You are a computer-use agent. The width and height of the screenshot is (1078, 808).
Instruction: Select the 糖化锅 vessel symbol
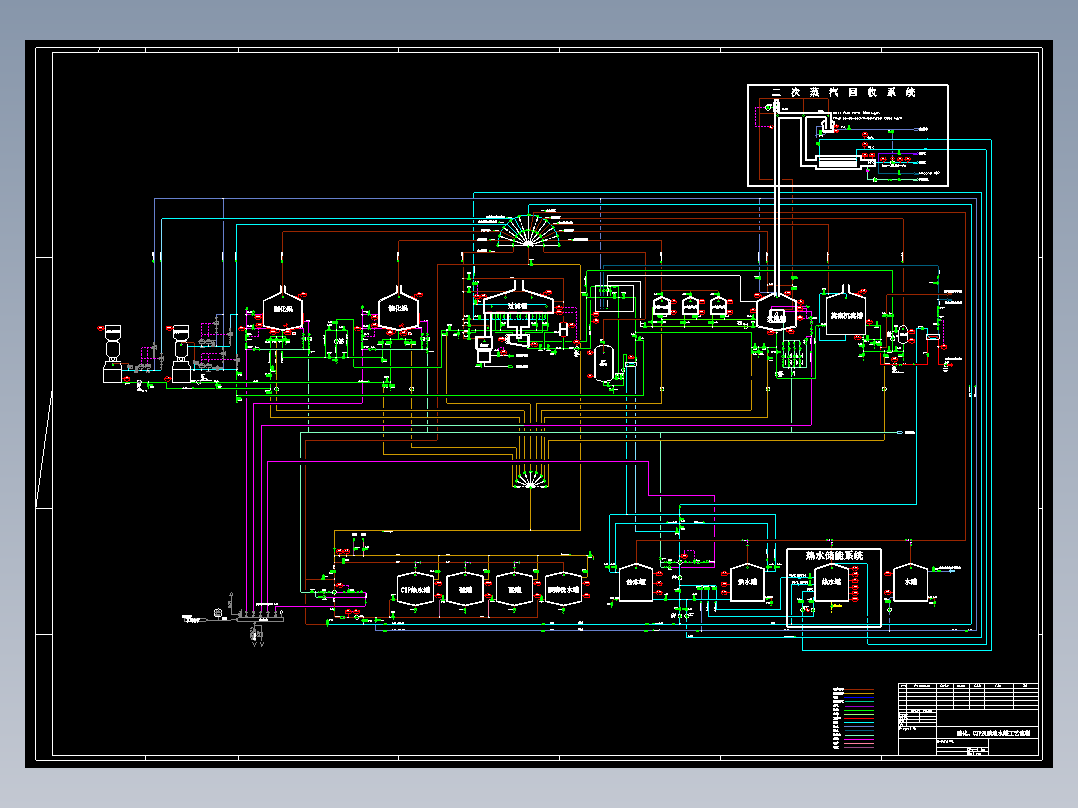(x=398, y=307)
